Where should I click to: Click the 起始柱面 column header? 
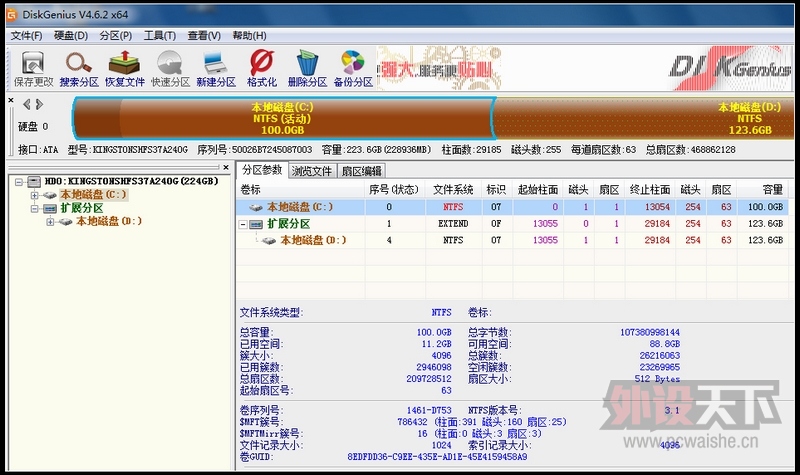tap(538, 190)
